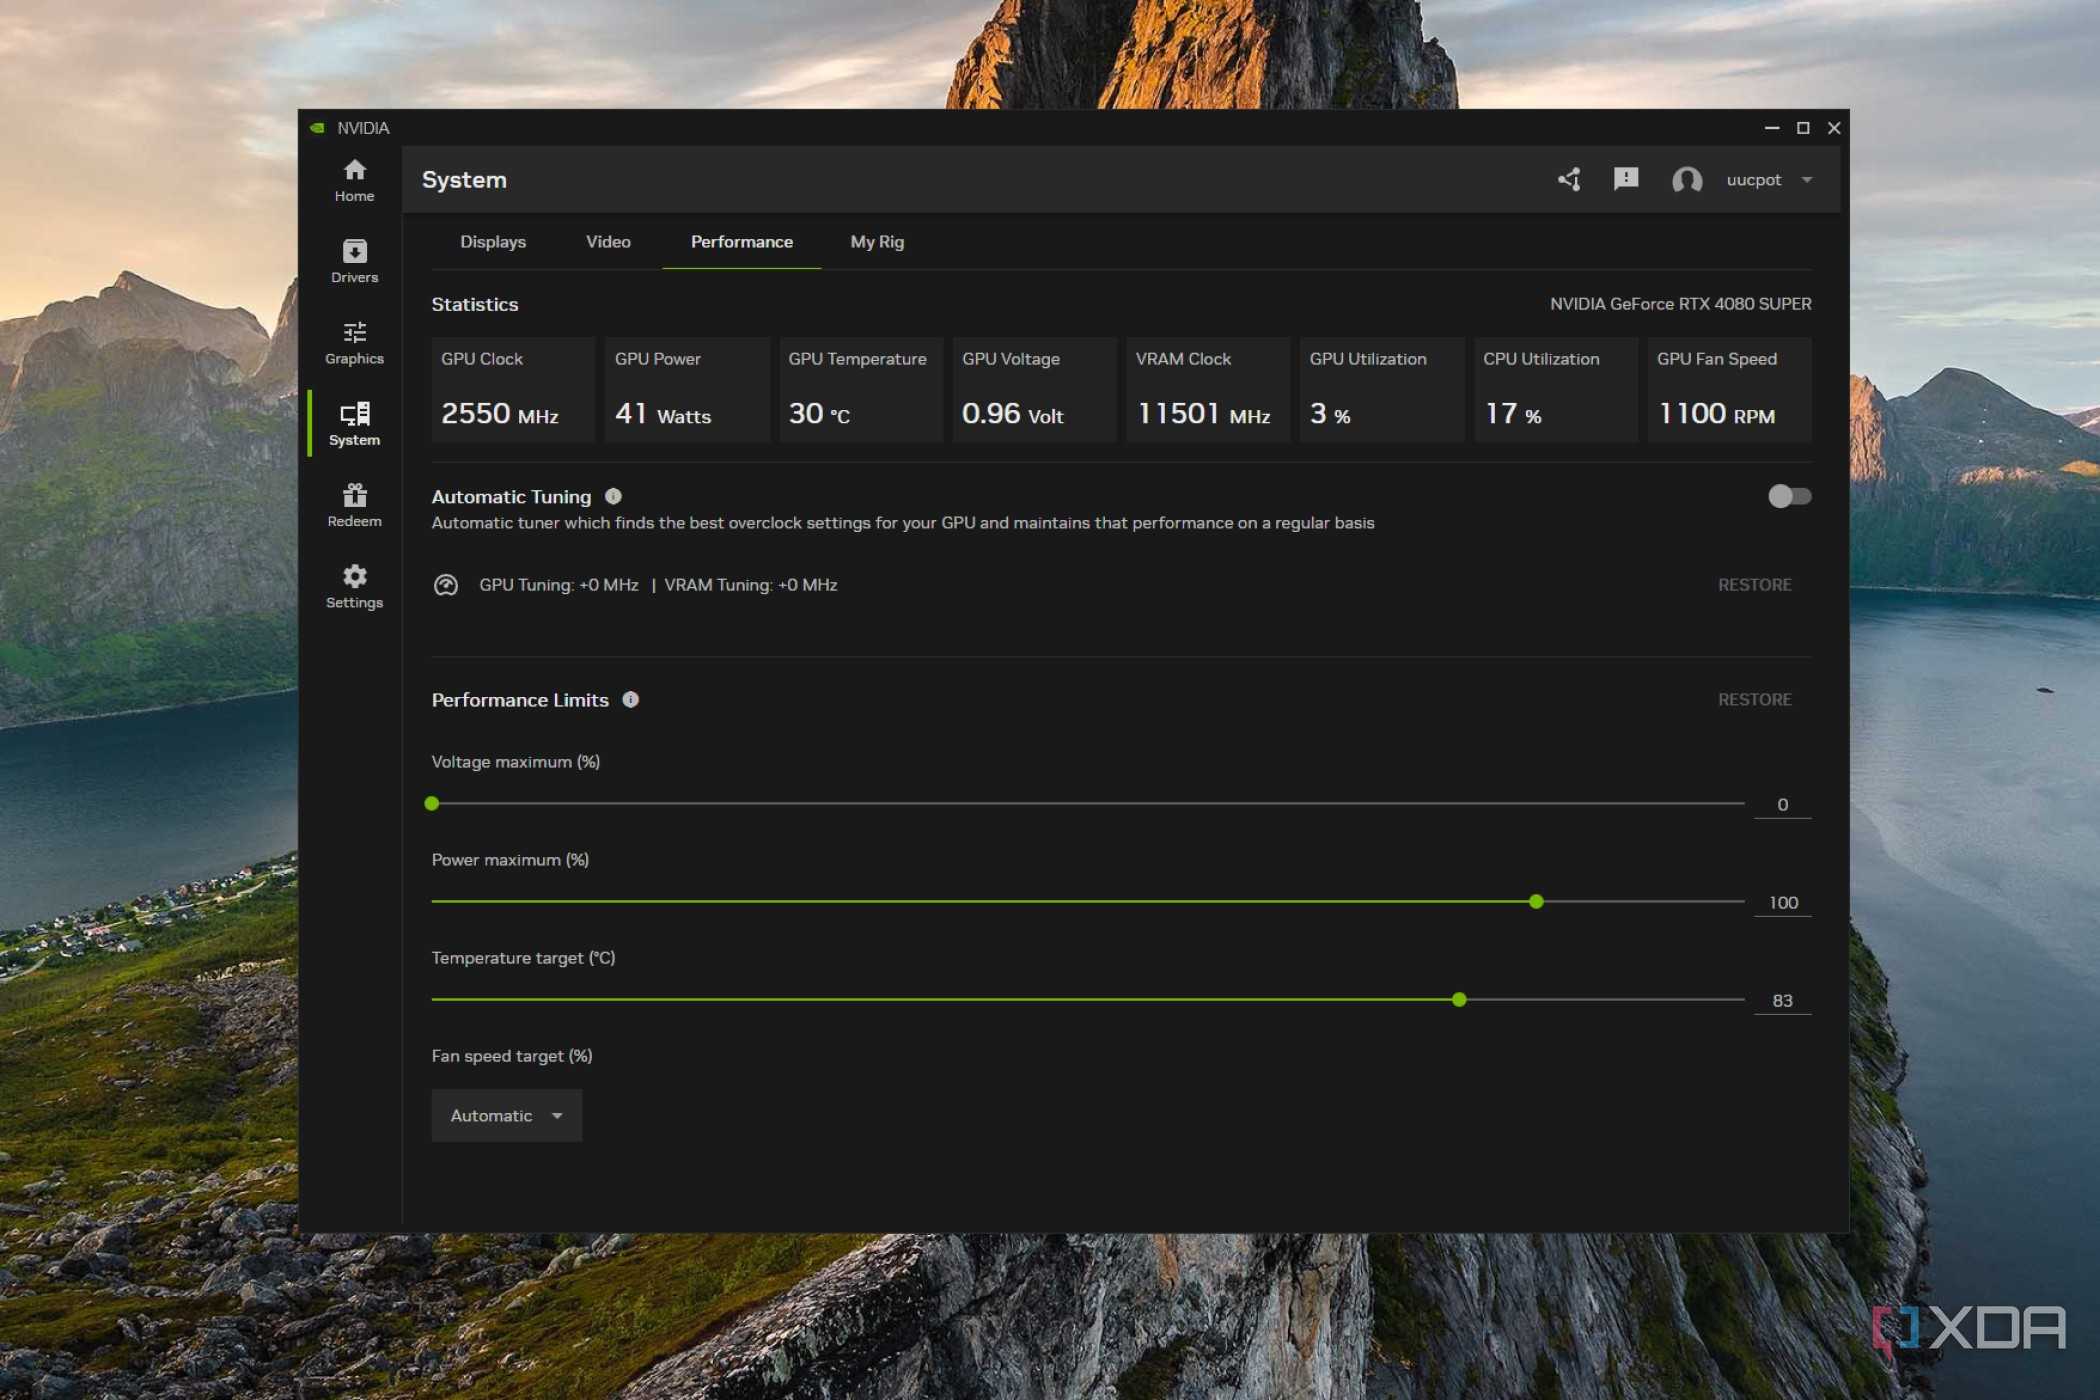2100x1400 pixels.
Task: Open the Fan speed target Automatic dropdown
Action: tap(506, 1115)
